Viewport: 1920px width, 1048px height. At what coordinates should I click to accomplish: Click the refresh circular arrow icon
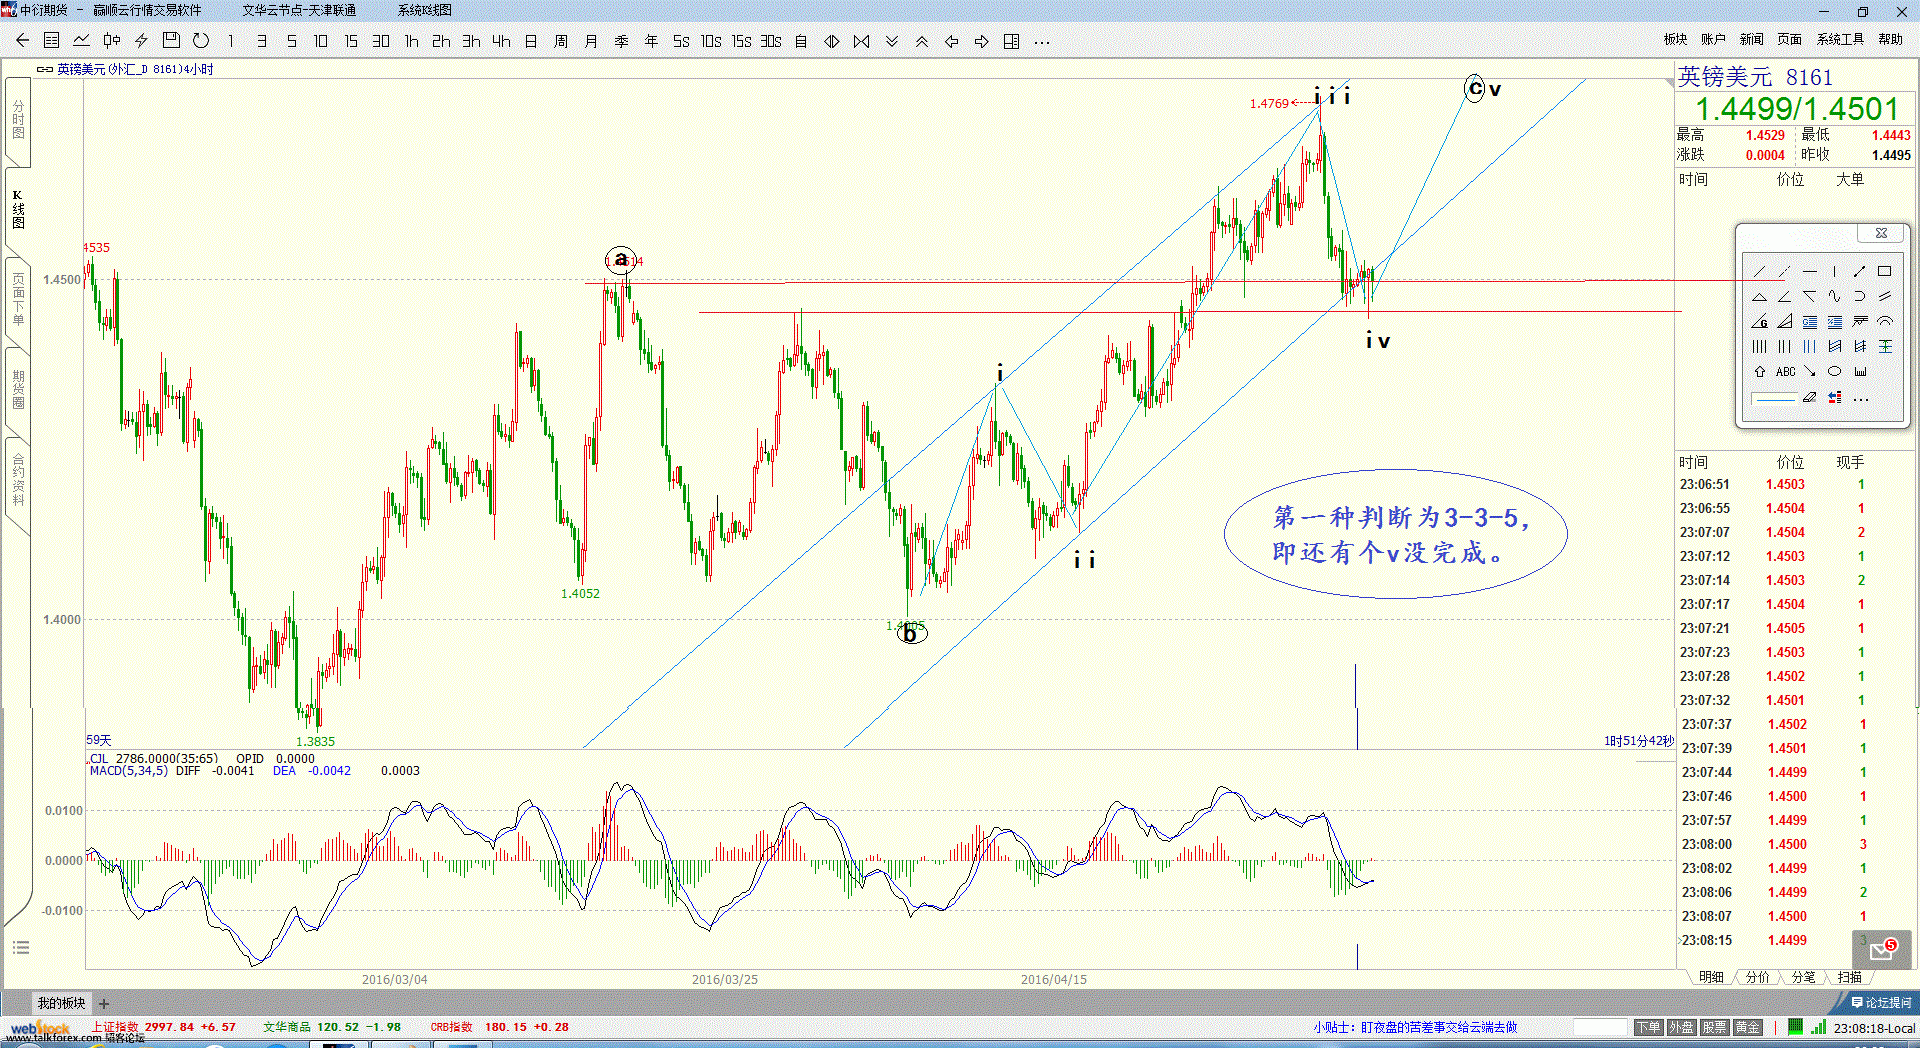point(201,41)
